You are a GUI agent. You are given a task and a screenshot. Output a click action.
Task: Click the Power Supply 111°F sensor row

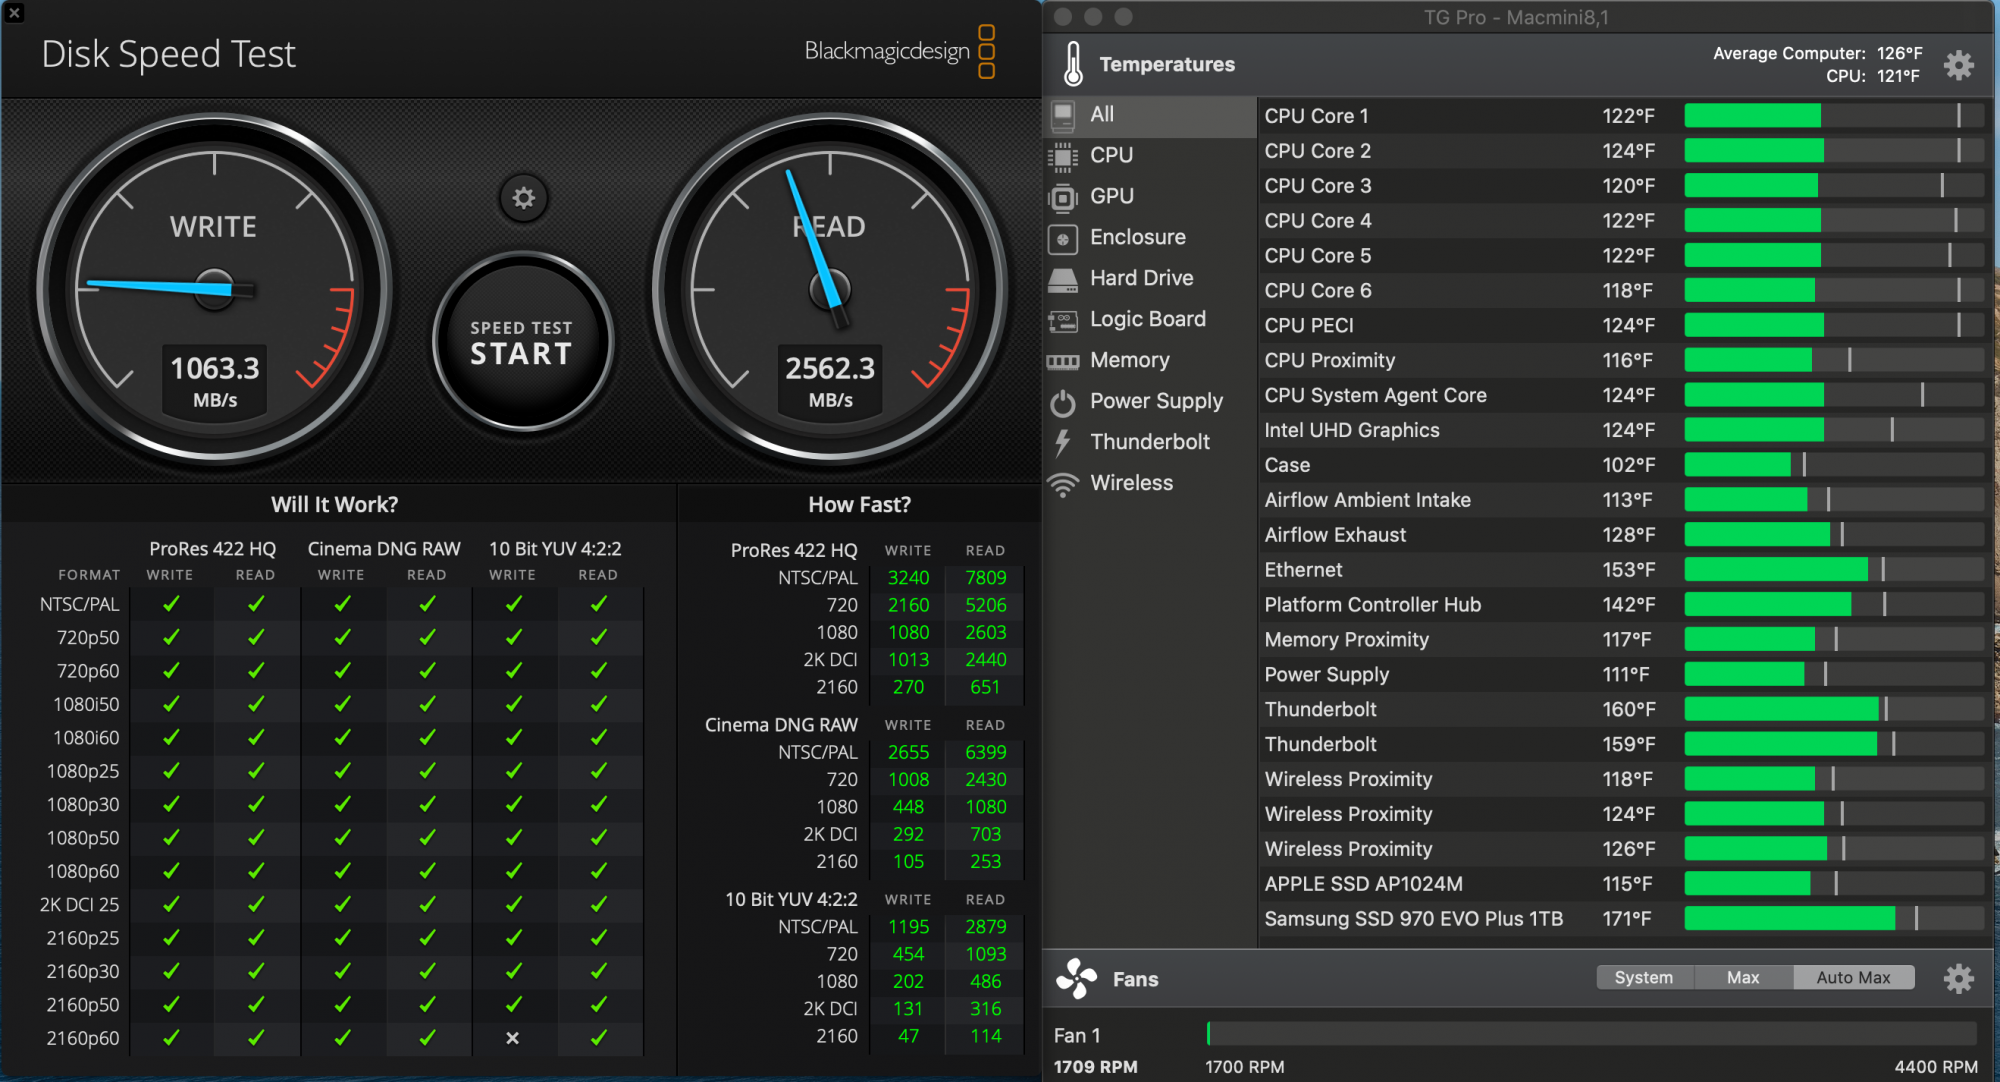[1623, 675]
